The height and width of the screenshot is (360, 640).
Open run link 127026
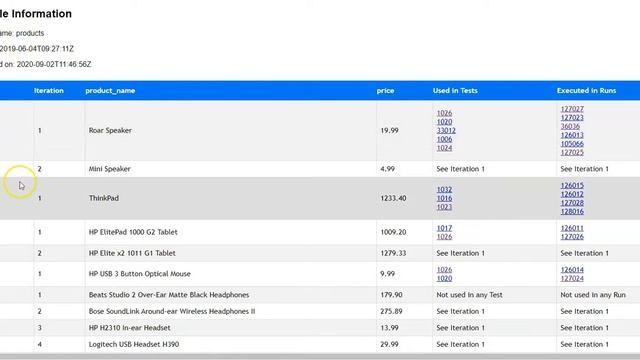coord(572,237)
